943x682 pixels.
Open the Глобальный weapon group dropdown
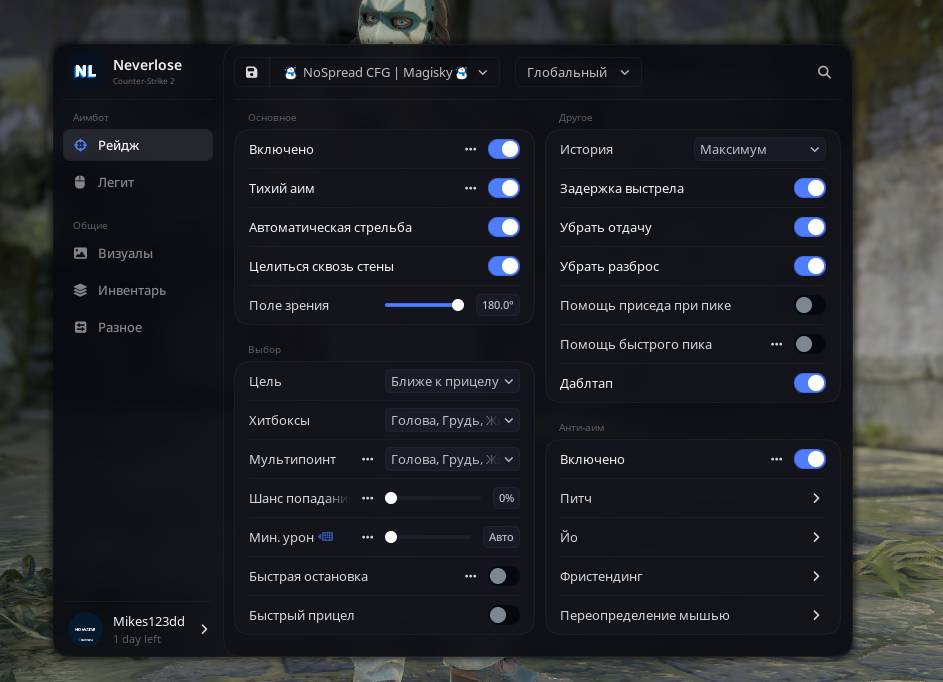tap(578, 73)
